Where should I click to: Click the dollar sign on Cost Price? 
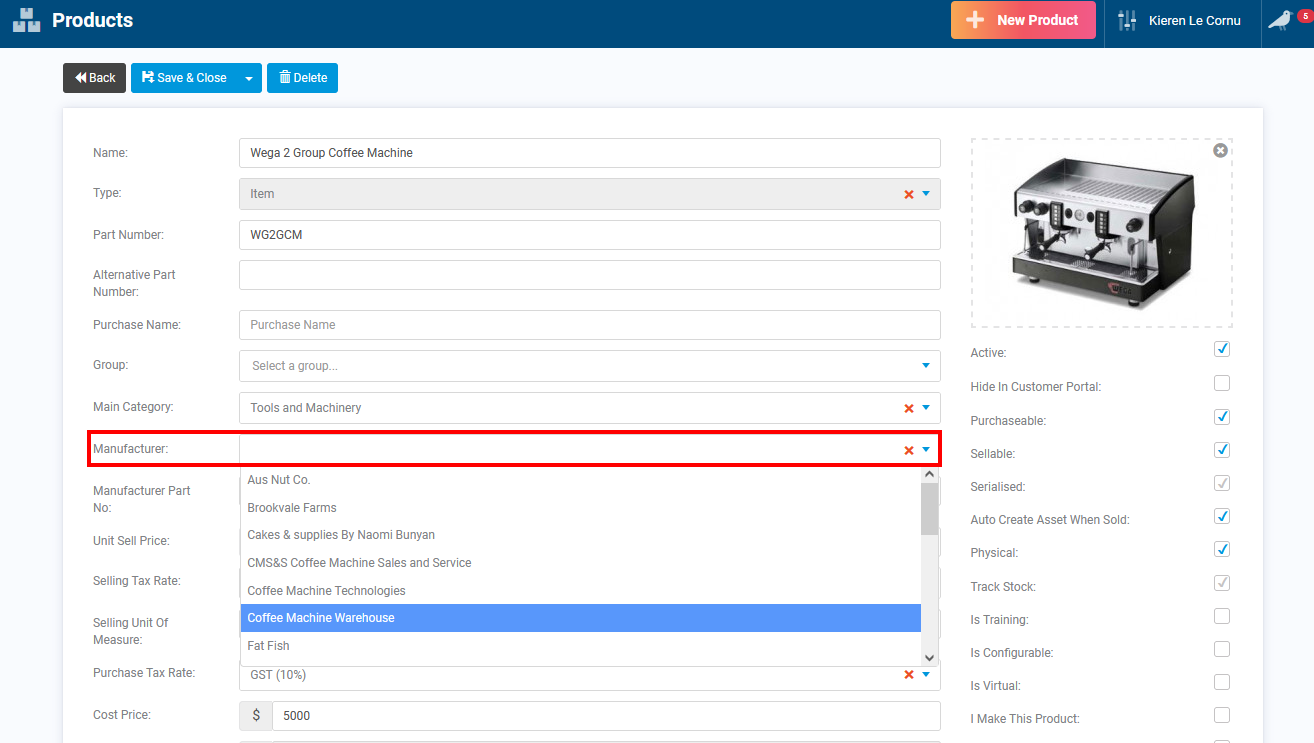coord(256,716)
